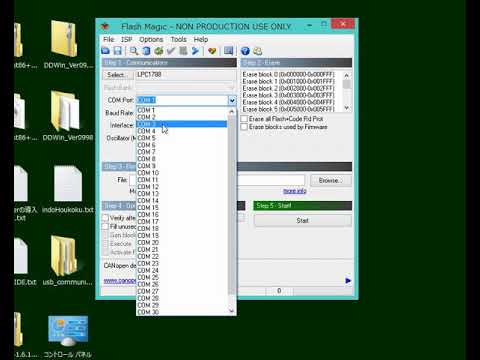Click the blue play arrow at bottom right
The image size is (480, 360).
pyautogui.click(x=348, y=281)
